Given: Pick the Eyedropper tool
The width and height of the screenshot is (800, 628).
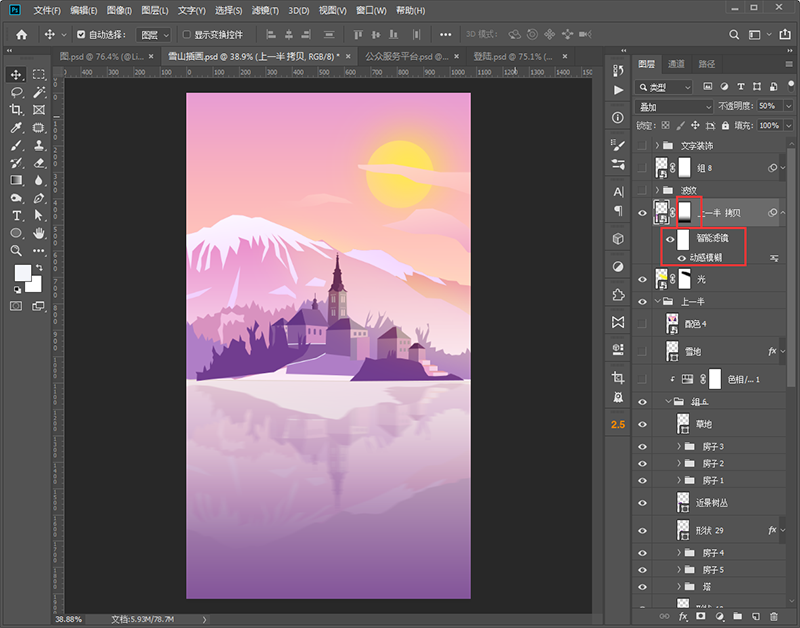Looking at the screenshot, I should 17,128.
